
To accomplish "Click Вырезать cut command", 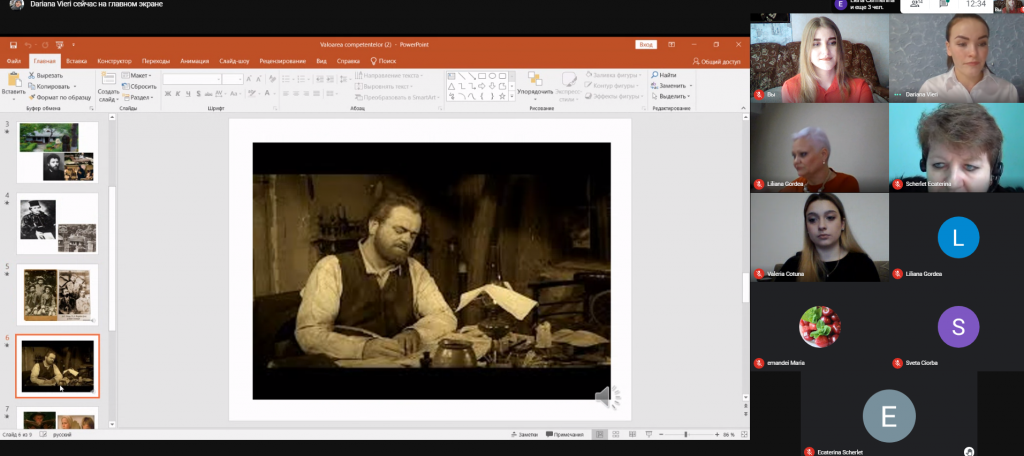I will click(46, 75).
